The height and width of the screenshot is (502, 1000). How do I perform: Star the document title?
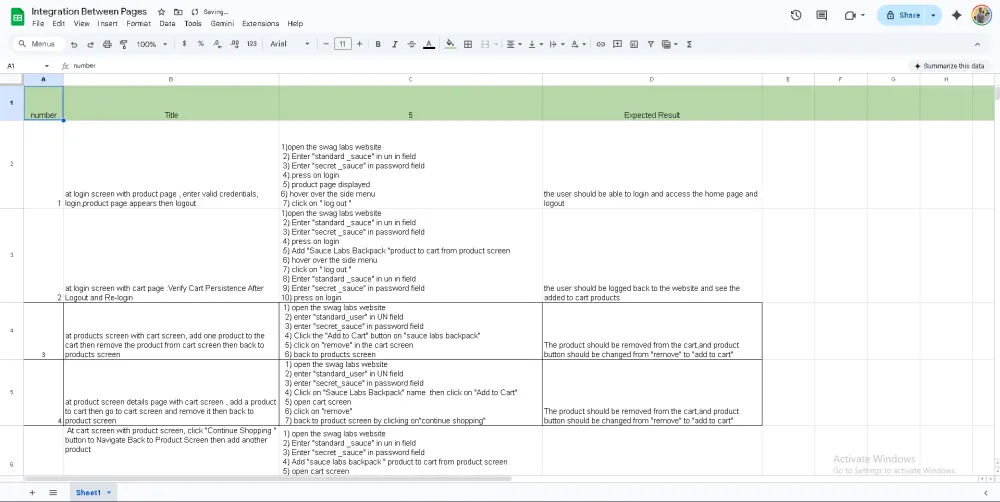click(161, 12)
